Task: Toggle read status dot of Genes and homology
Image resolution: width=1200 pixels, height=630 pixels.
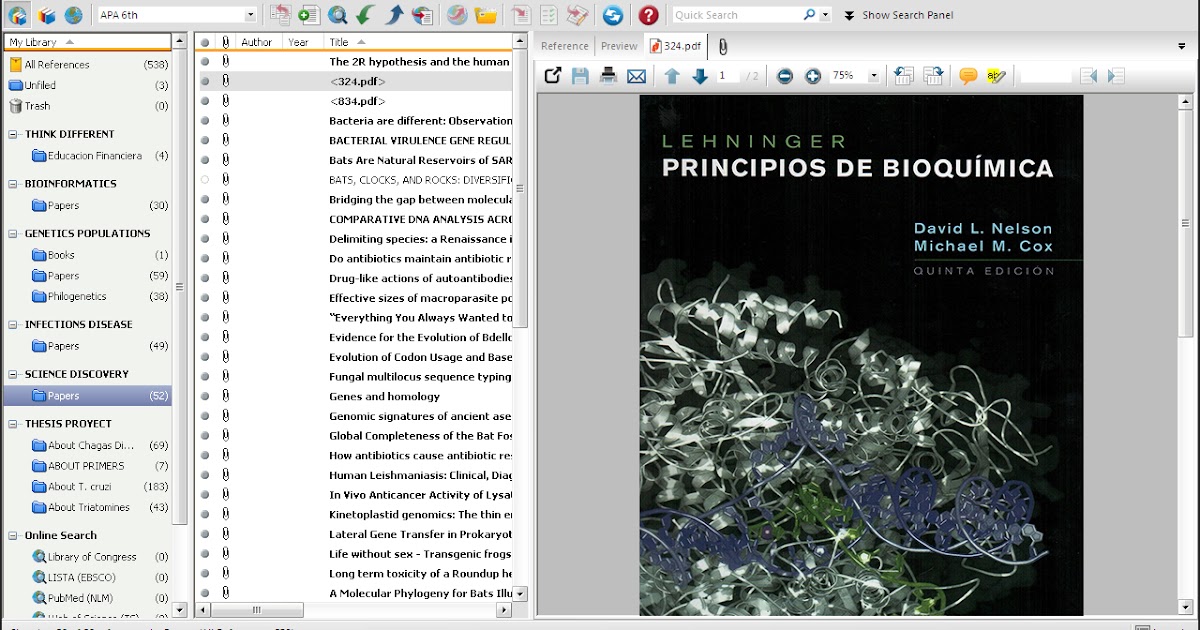Action: pos(205,396)
